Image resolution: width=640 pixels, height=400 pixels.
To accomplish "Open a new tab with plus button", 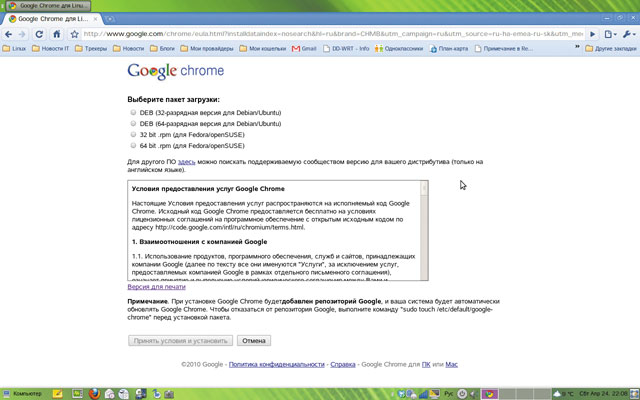I will point(110,19).
